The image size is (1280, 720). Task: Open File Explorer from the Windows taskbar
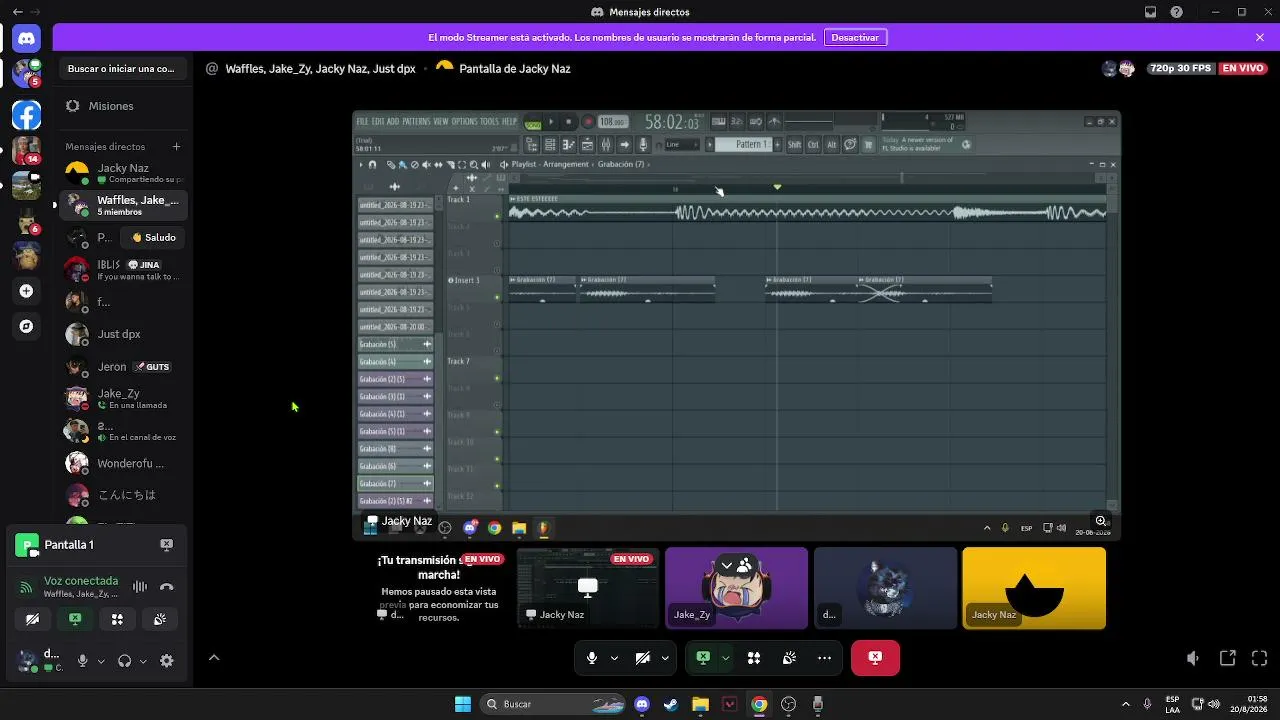[x=700, y=704]
